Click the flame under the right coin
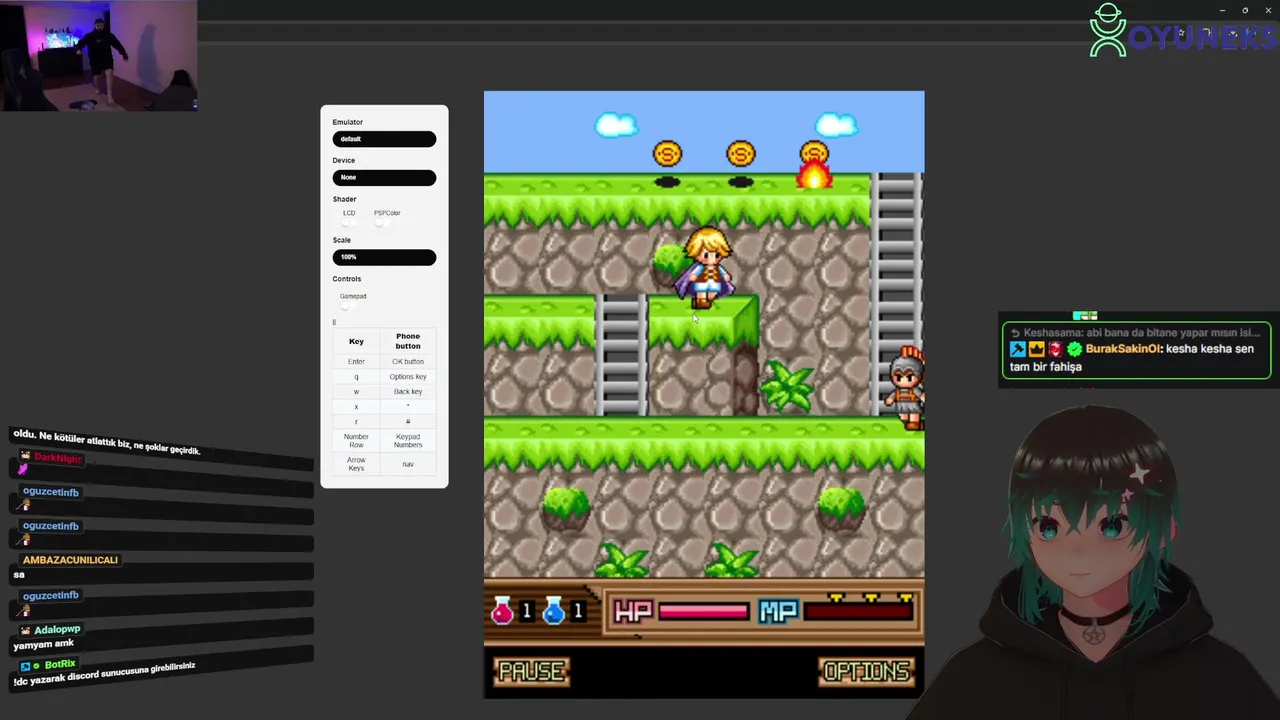 coord(814,174)
